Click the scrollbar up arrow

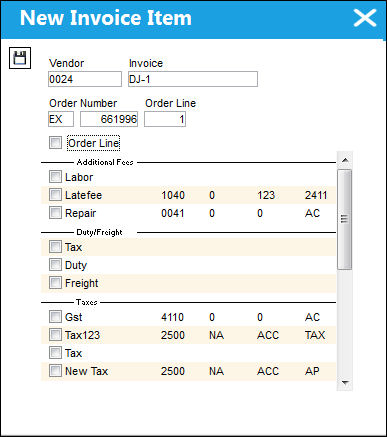(345, 160)
